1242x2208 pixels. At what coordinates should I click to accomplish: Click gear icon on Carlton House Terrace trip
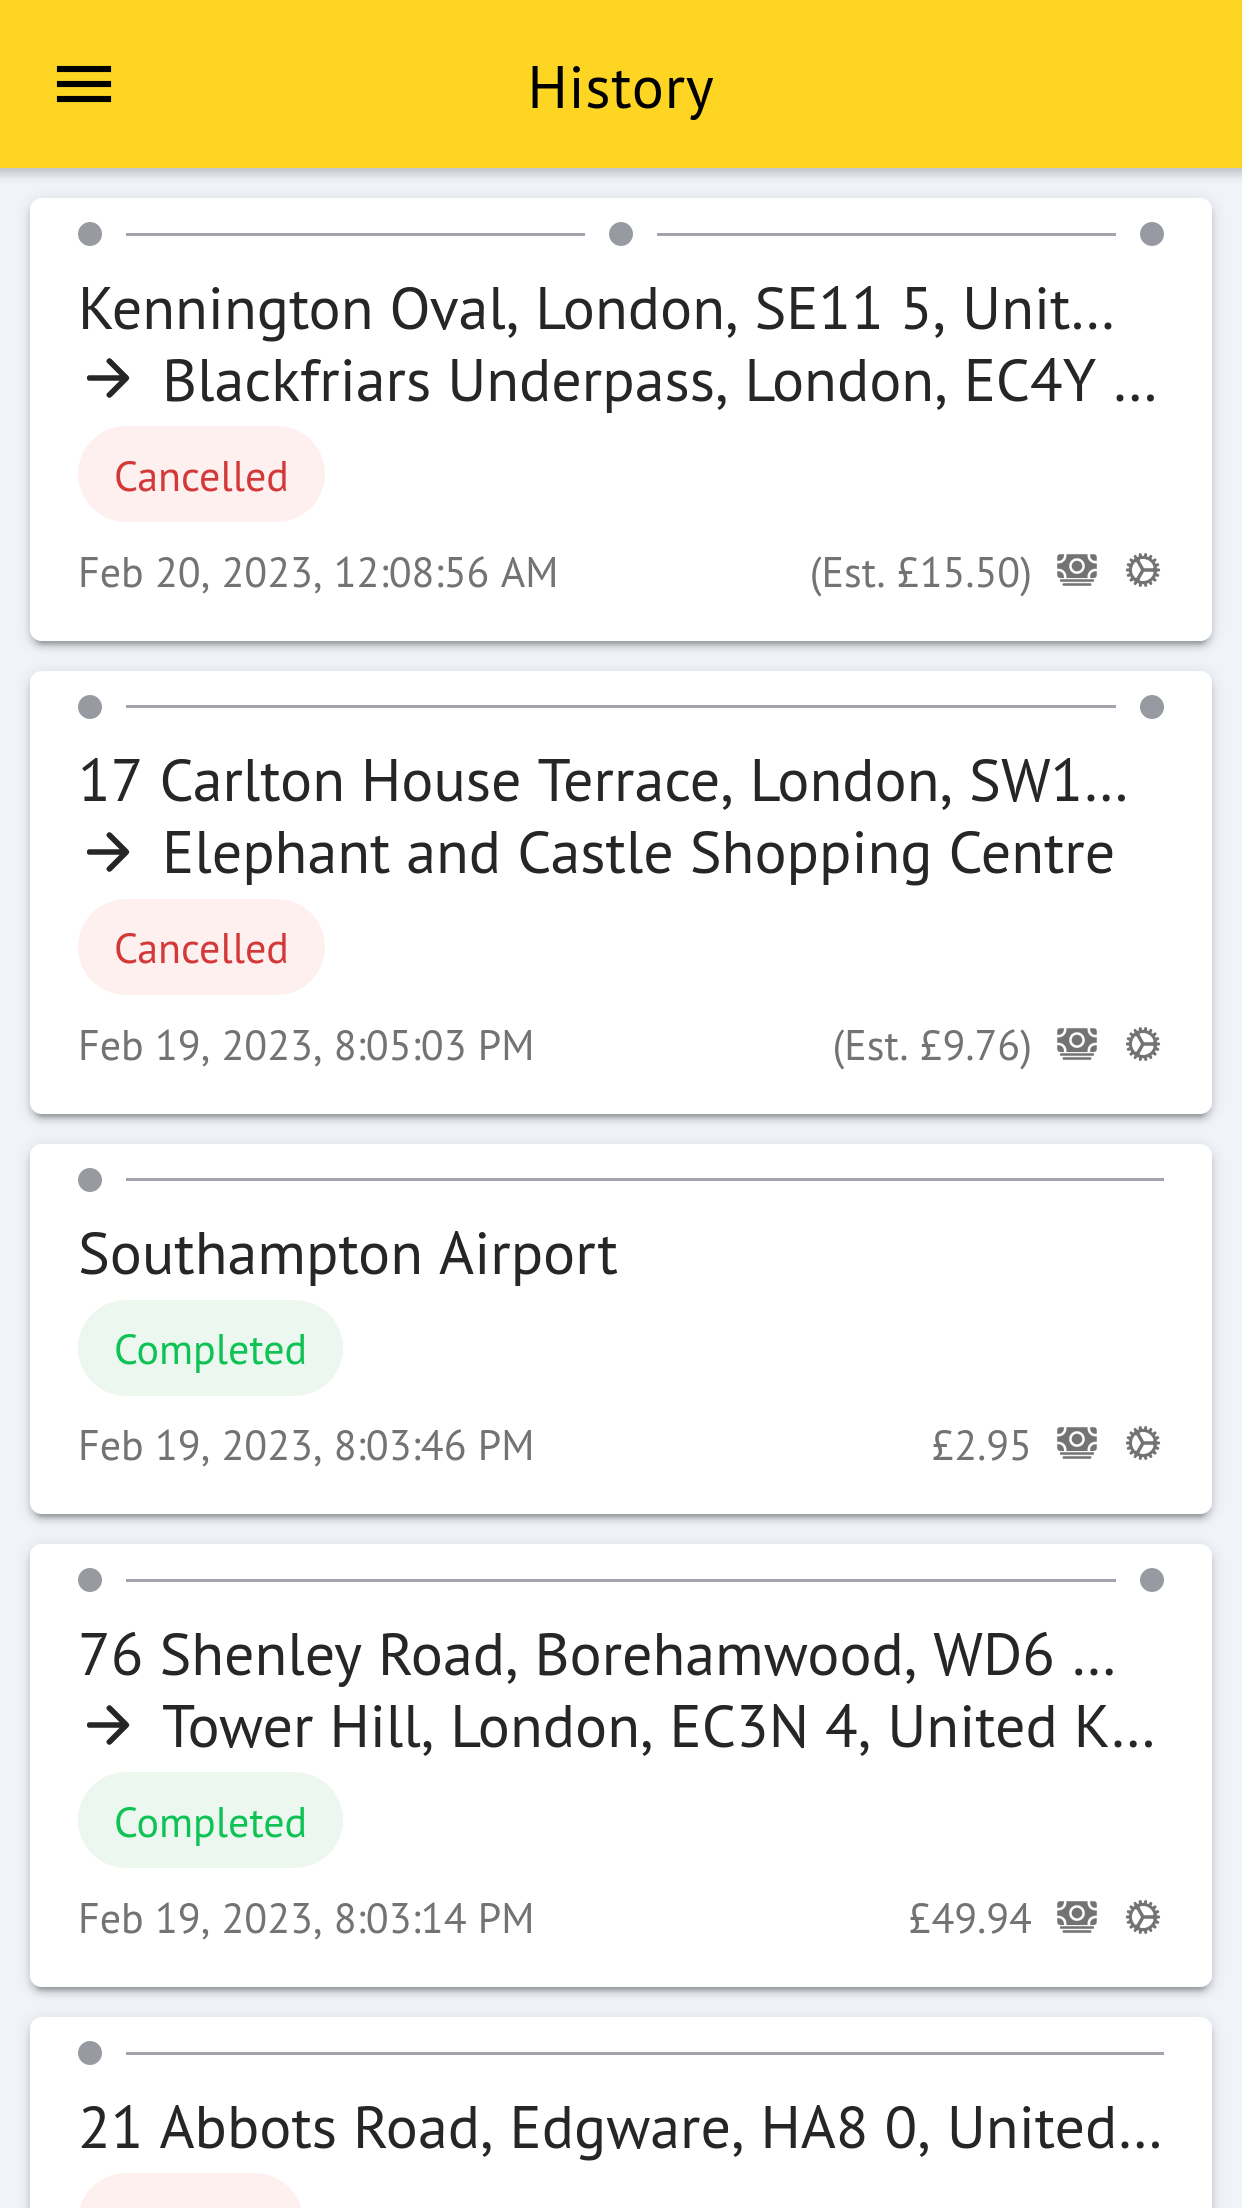[x=1142, y=1044]
